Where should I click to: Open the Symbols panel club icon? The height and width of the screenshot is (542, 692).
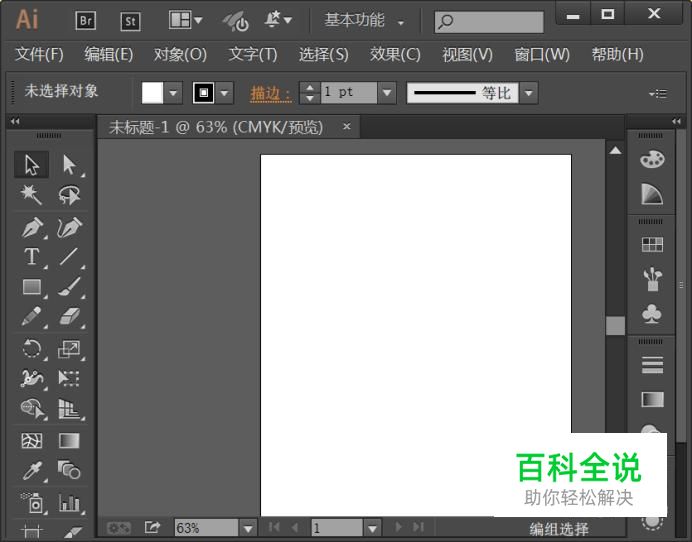point(652,314)
